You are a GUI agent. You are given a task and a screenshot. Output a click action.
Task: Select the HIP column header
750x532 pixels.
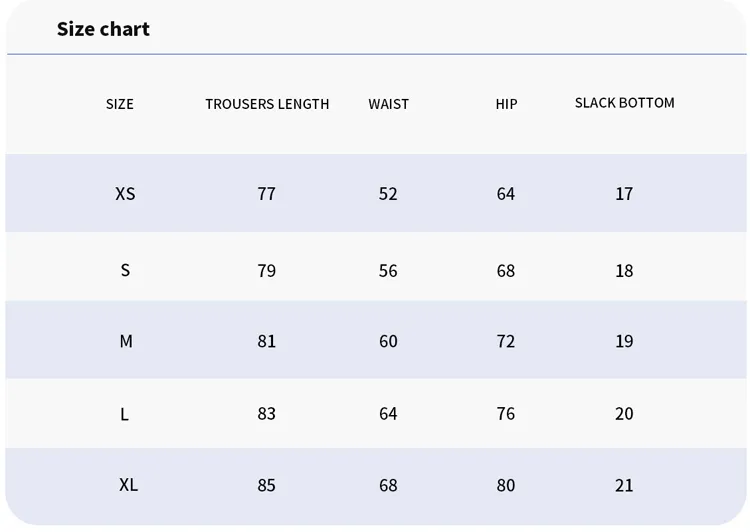(506, 104)
